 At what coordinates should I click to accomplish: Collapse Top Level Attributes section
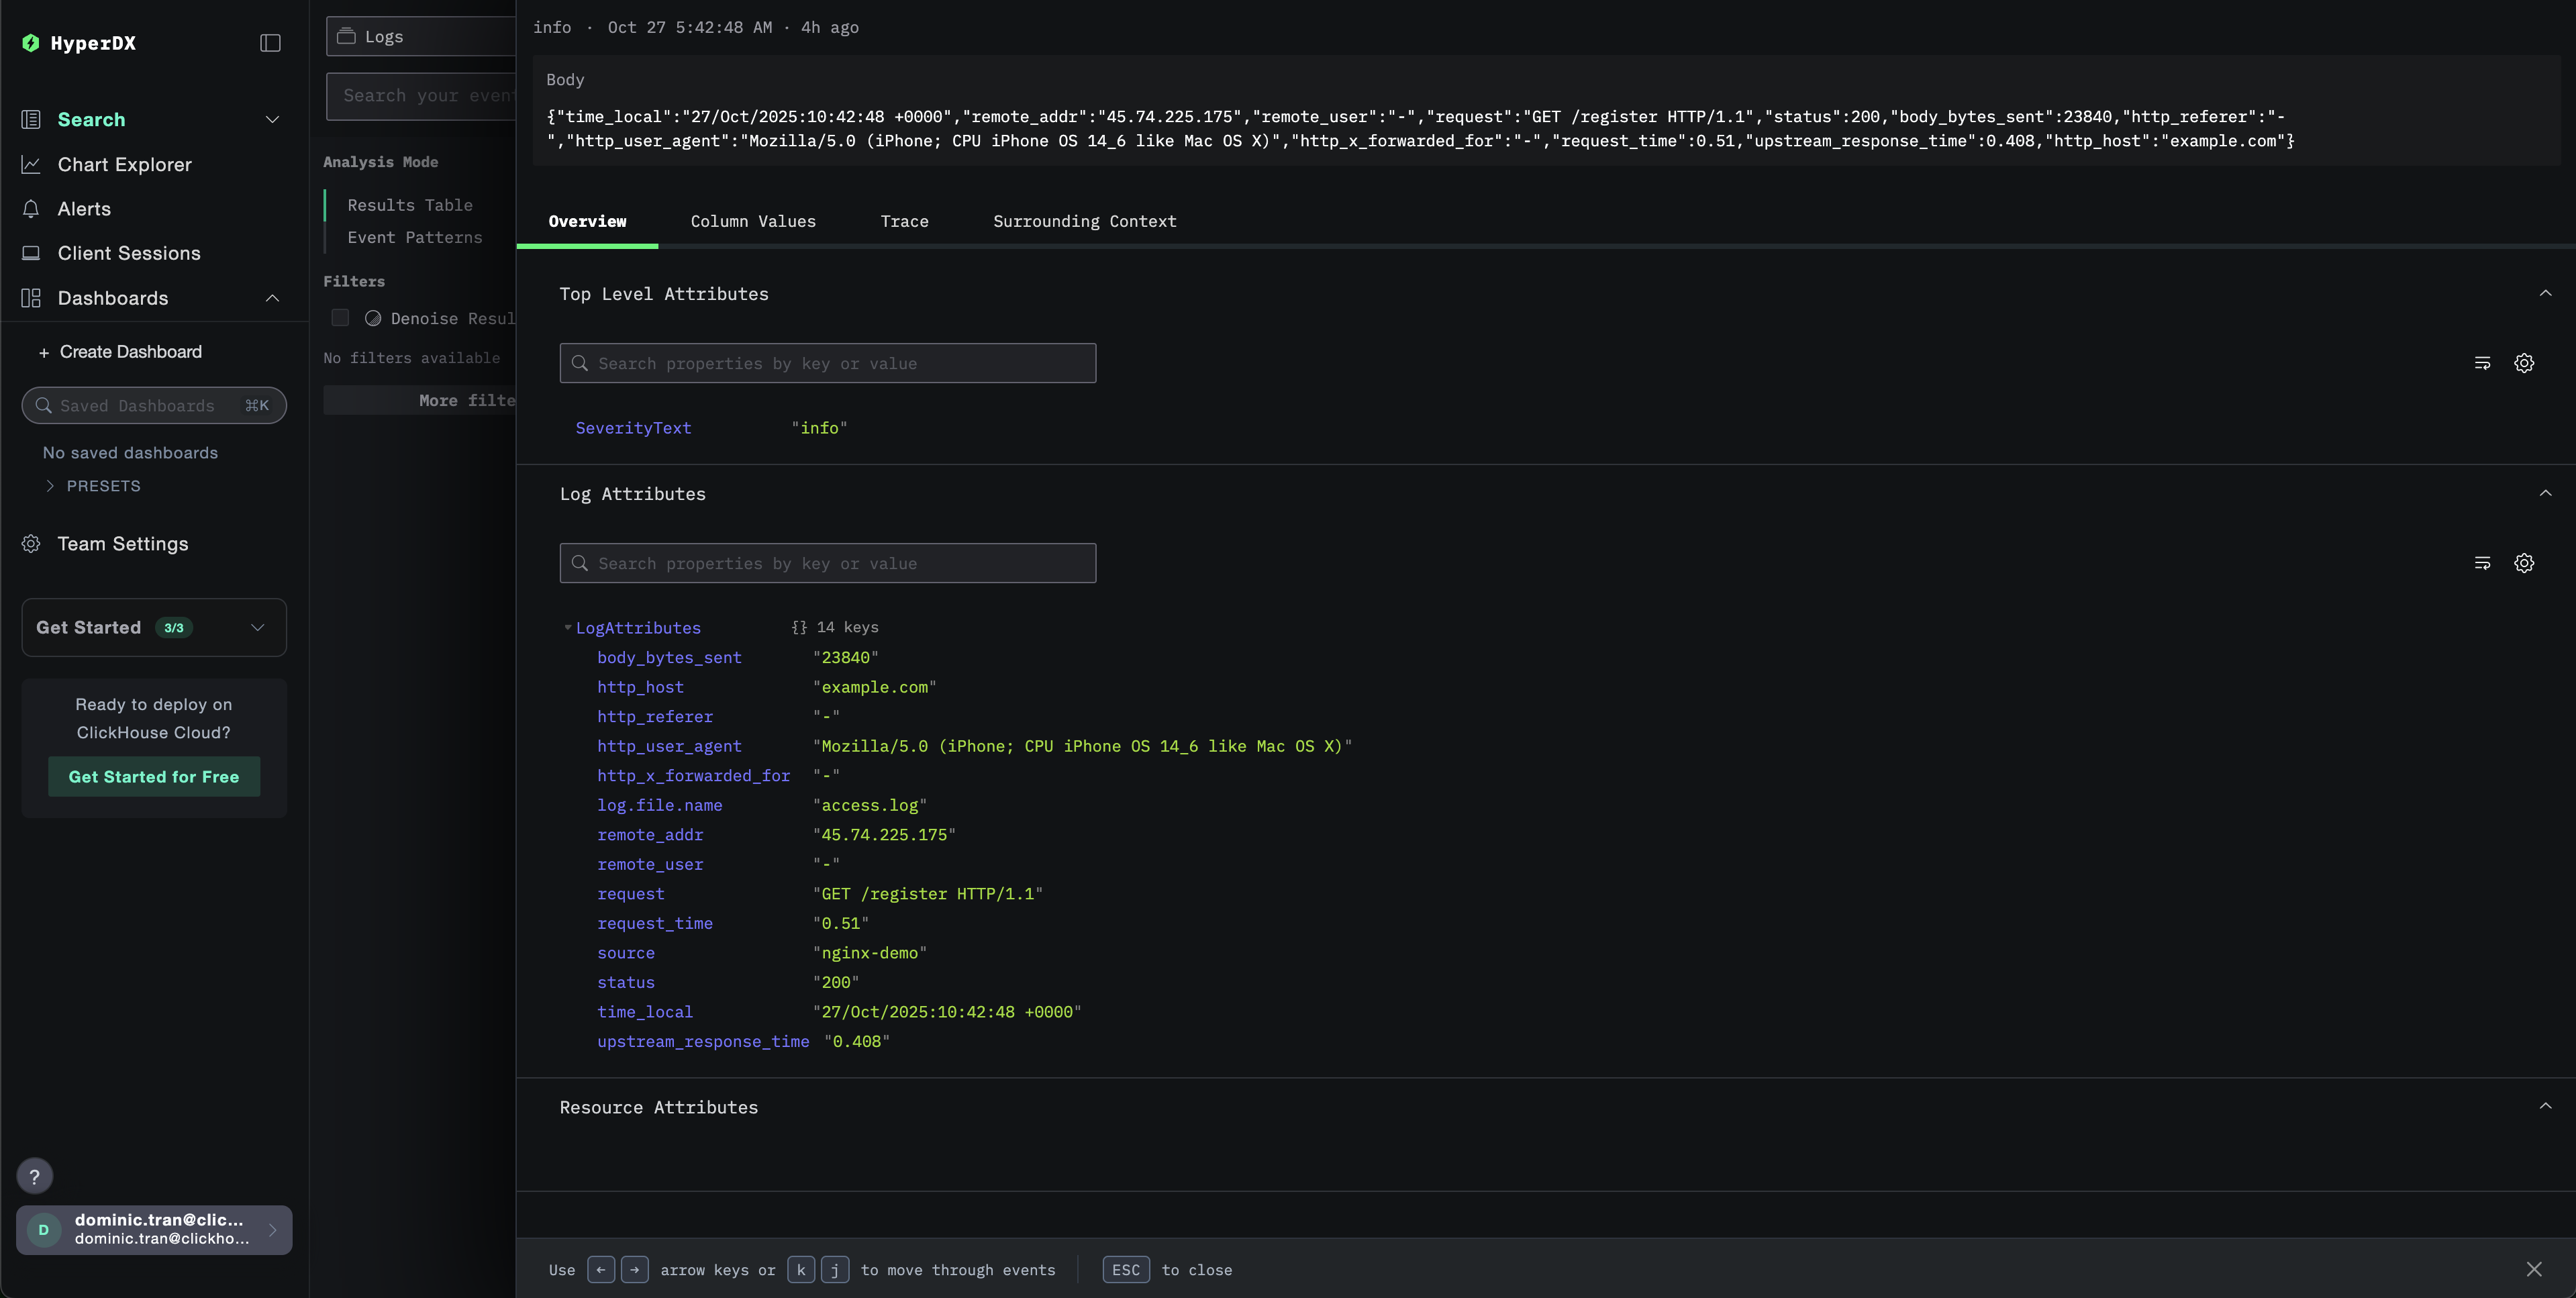pyautogui.click(x=2544, y=294)
